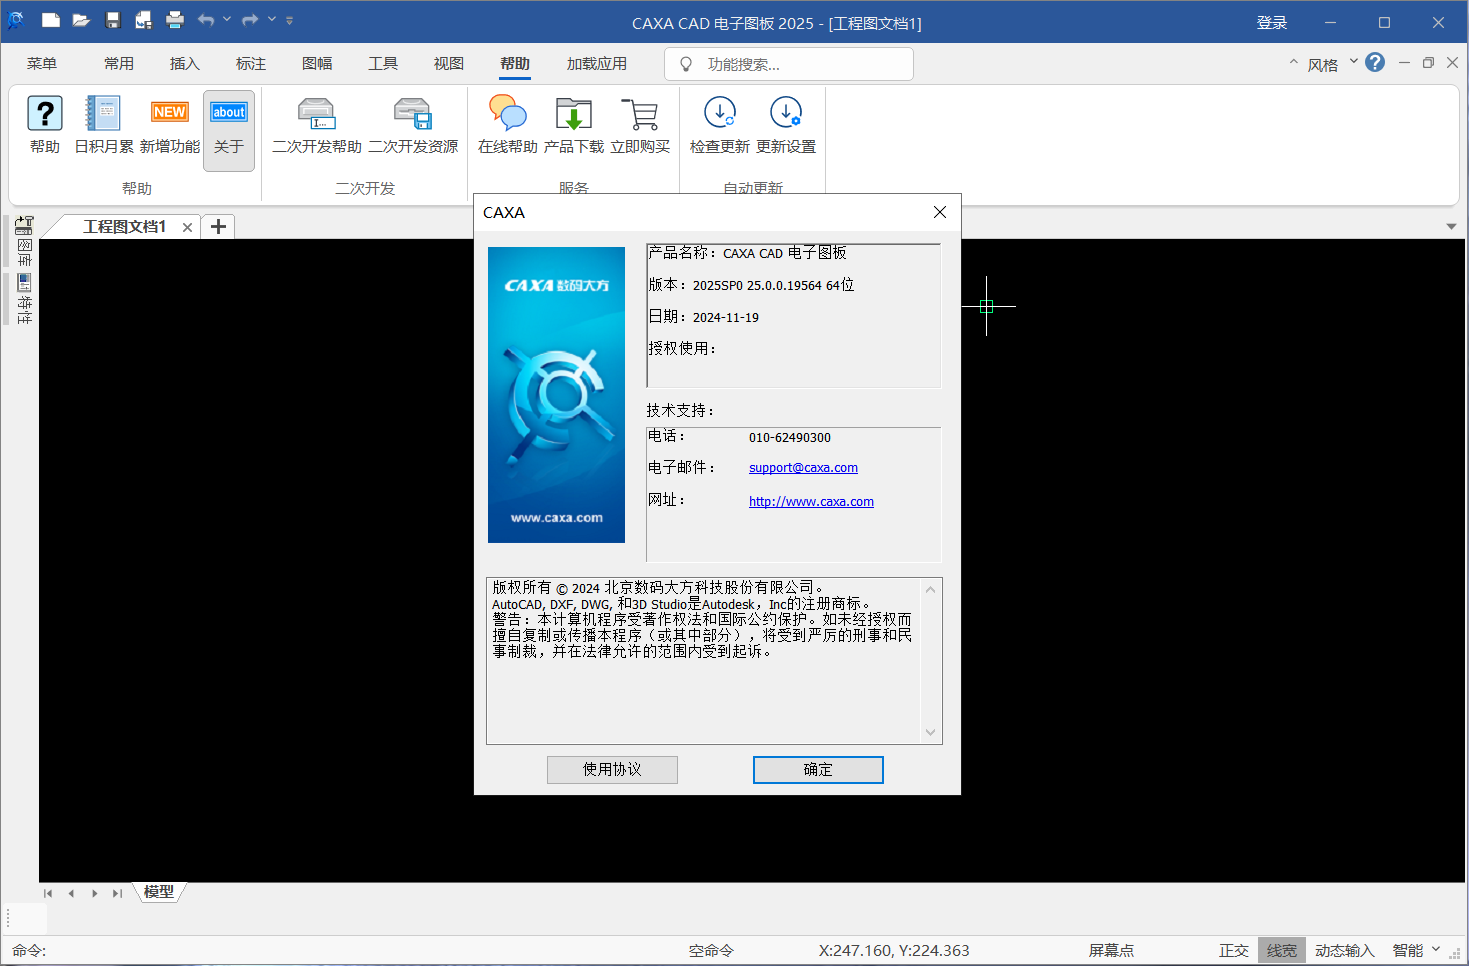
Task: Enable 正交 orthogonal mode in status bar
Action: tap(1234, 950)
